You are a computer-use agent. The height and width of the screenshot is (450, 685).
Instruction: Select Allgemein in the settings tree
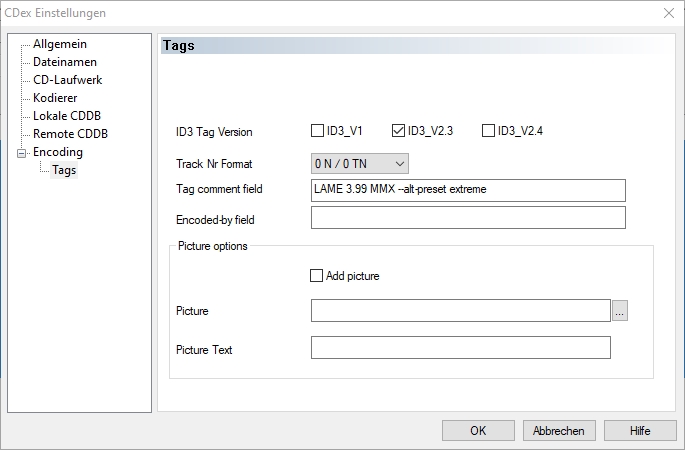pos(59,44)
